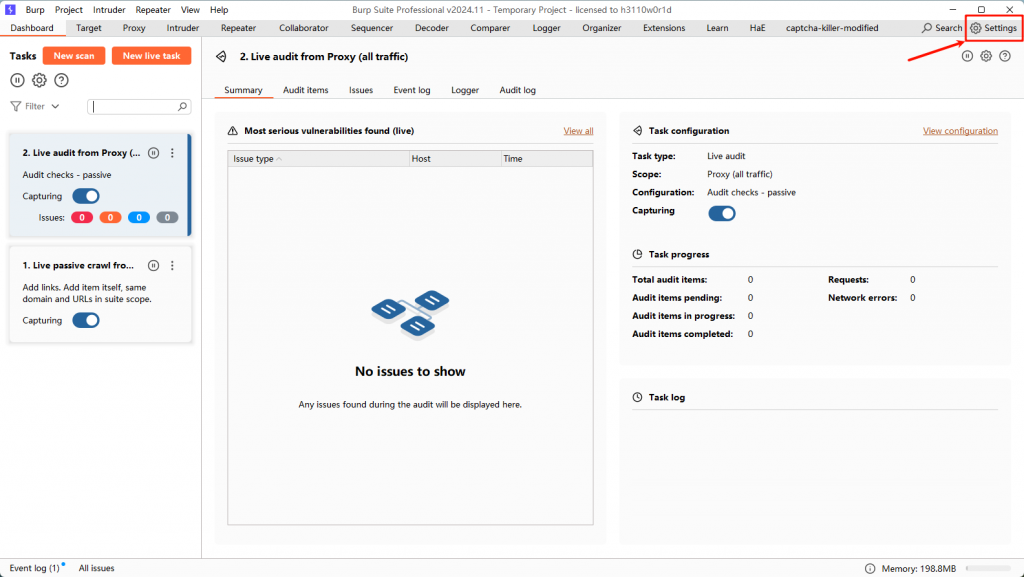The image size is (1024, 577).
Task: Open task details settings gear icon
Action: pyautogui.click(x=986, y=56)
